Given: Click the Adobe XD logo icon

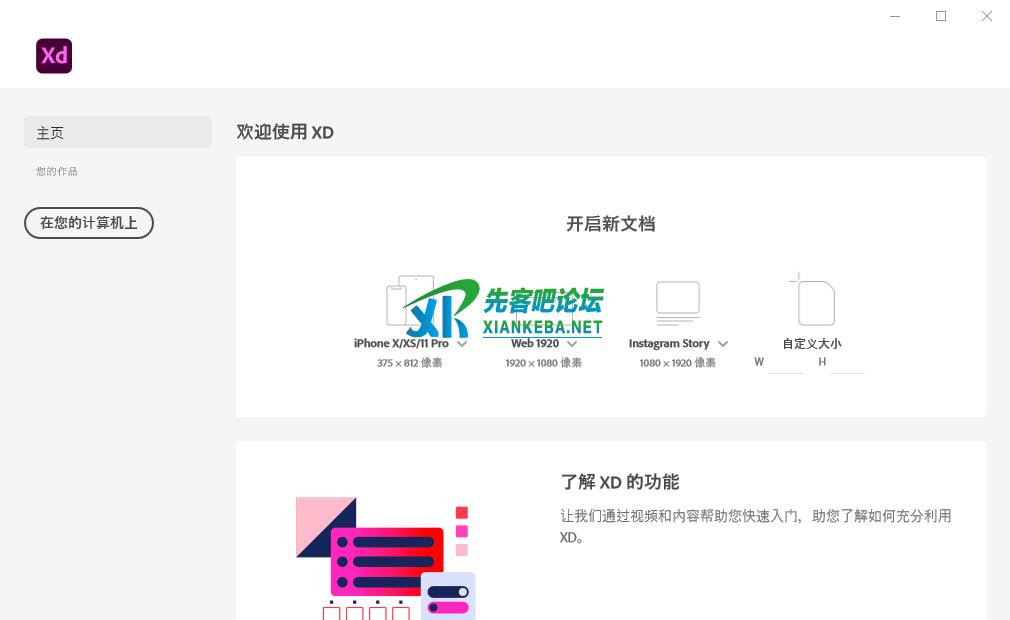Looking at the screenshot, I should click(x=54, y=56).
